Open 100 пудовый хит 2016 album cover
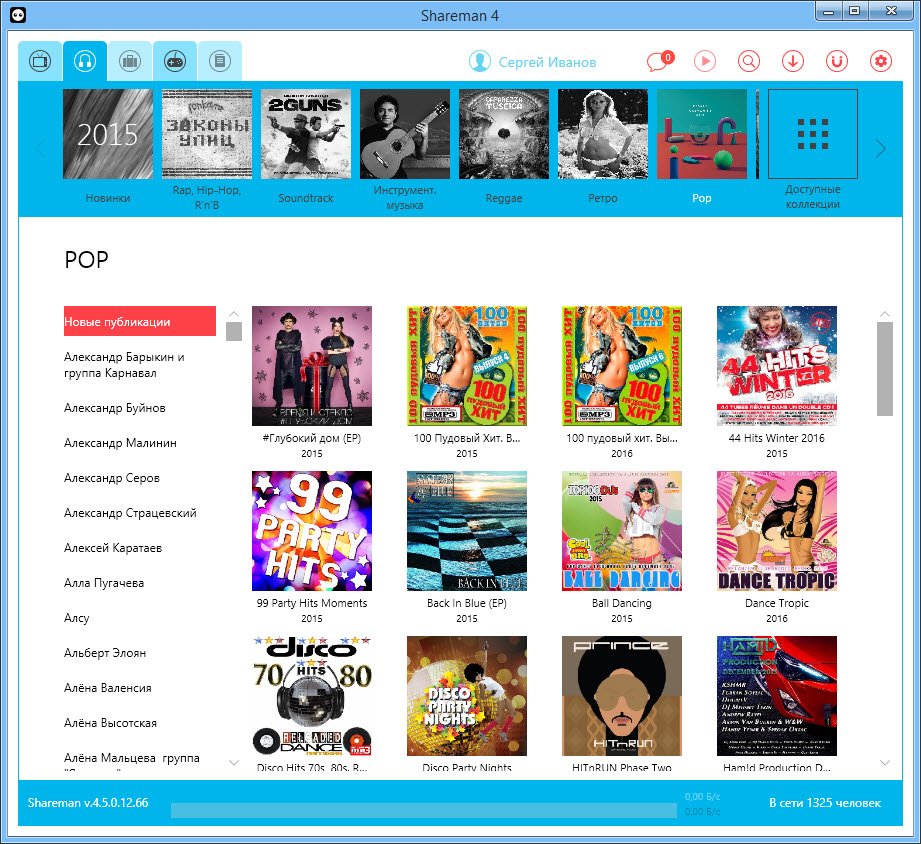 click(622, 366)
